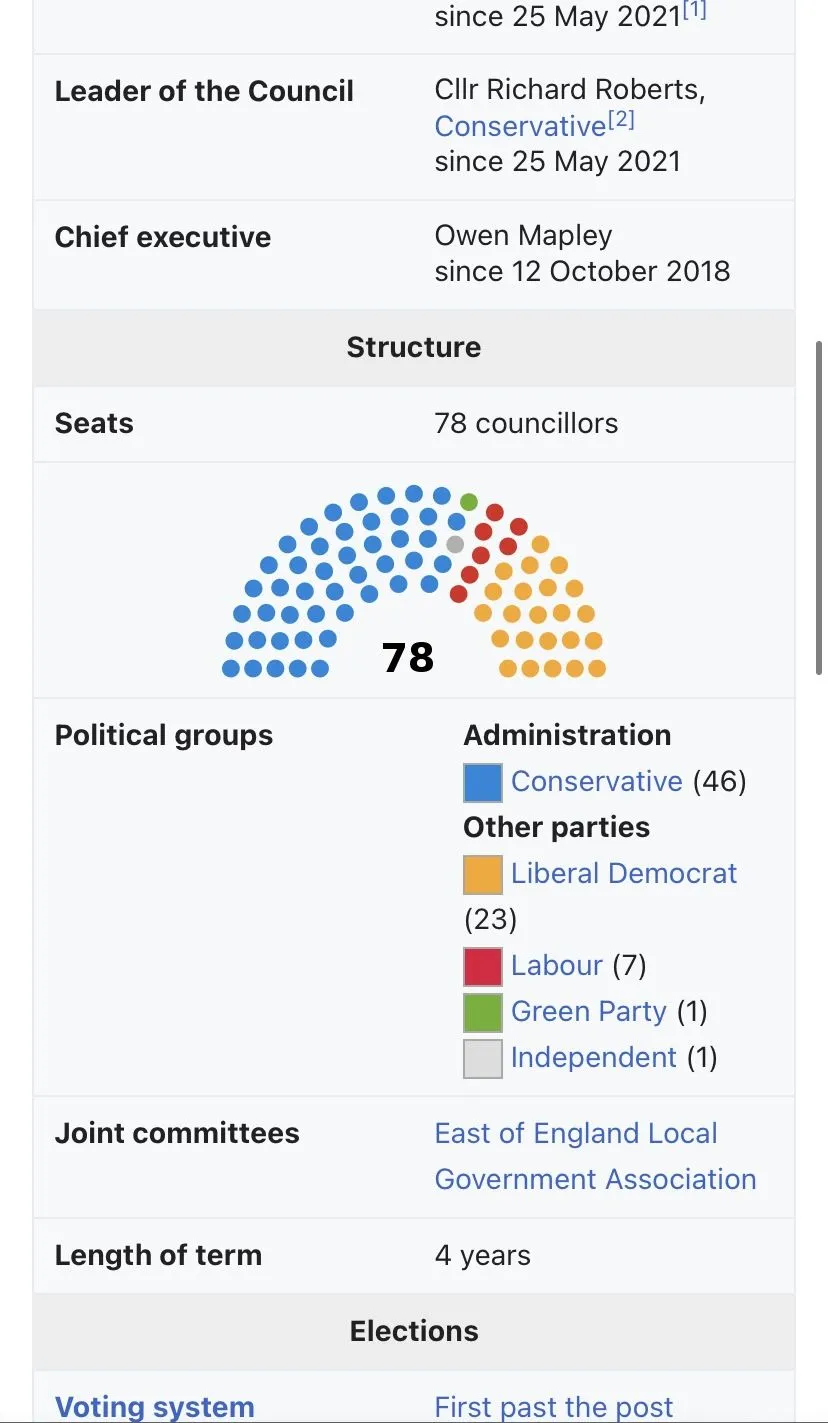Open the Conservative link under Administration

click(x=596, y=781)
